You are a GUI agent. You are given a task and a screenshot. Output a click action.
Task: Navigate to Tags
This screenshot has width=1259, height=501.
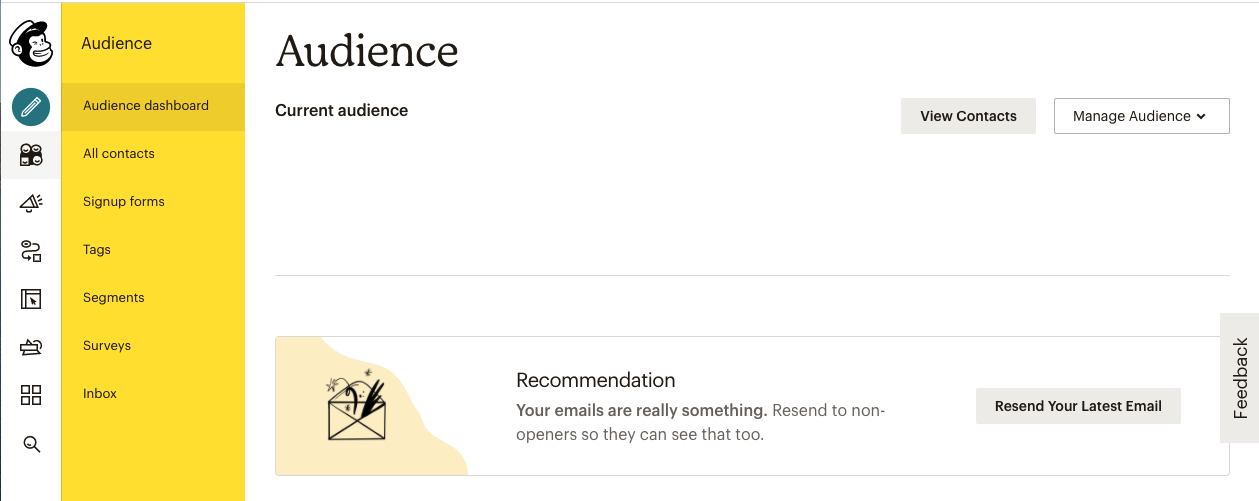[97, 250]
